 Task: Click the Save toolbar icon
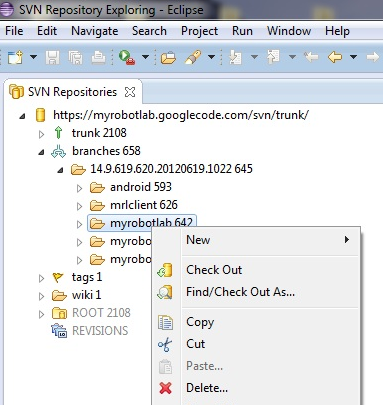pos(53,57)
